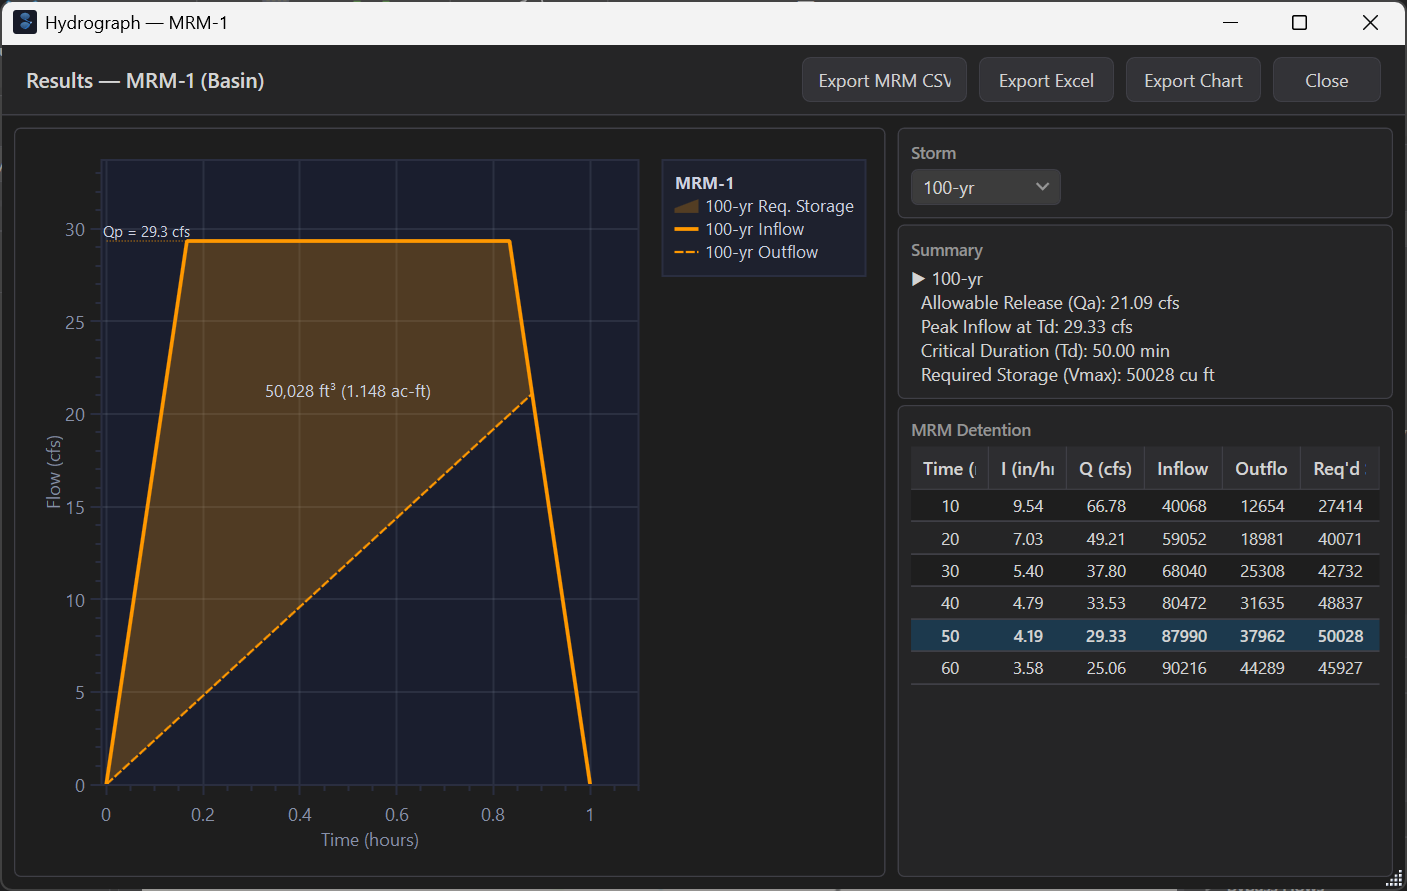Viewport: 1407px width, 891px height.
Task: Click the Time column header
Action: tap(947, 468)
